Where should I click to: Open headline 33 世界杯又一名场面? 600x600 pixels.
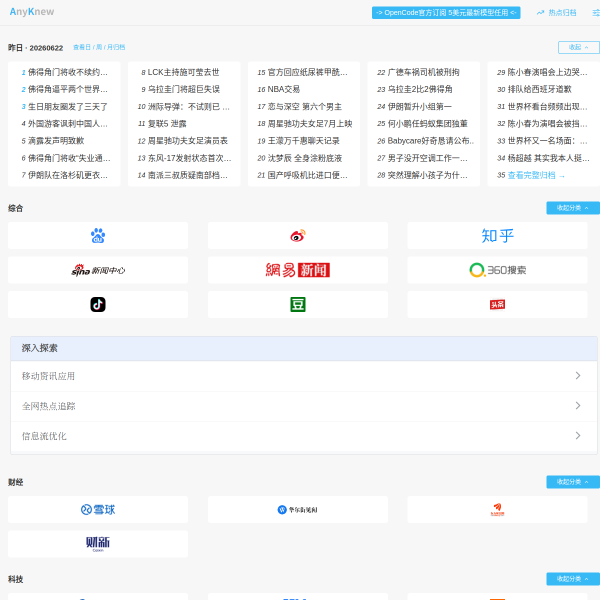click(548, 141)
